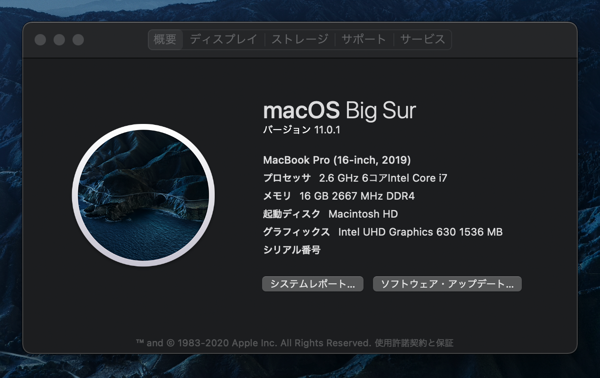Click the Big Sur circular wallpaper image
Viewport: 600px width, 378px height.
tap(143, 195)
